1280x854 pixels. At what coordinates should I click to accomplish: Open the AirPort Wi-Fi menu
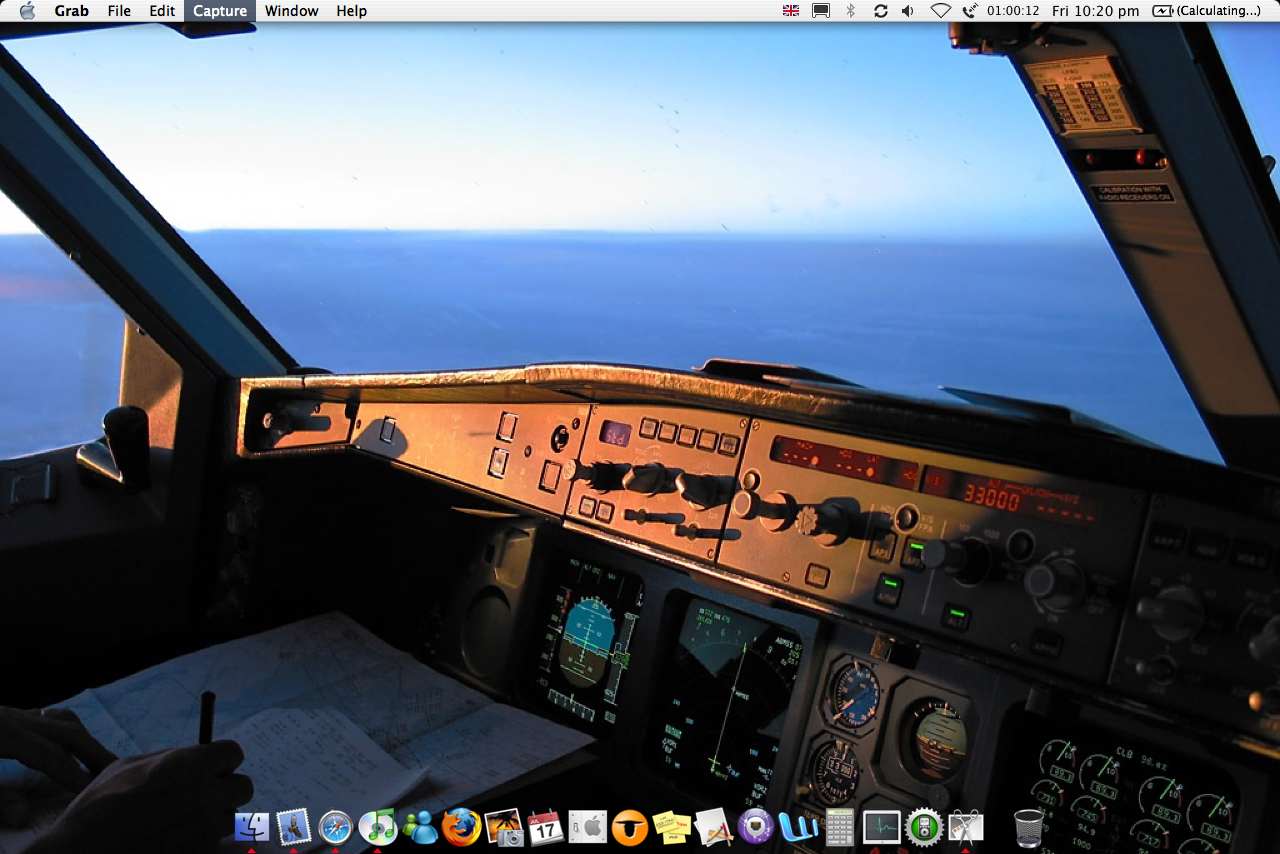point(941,11)
